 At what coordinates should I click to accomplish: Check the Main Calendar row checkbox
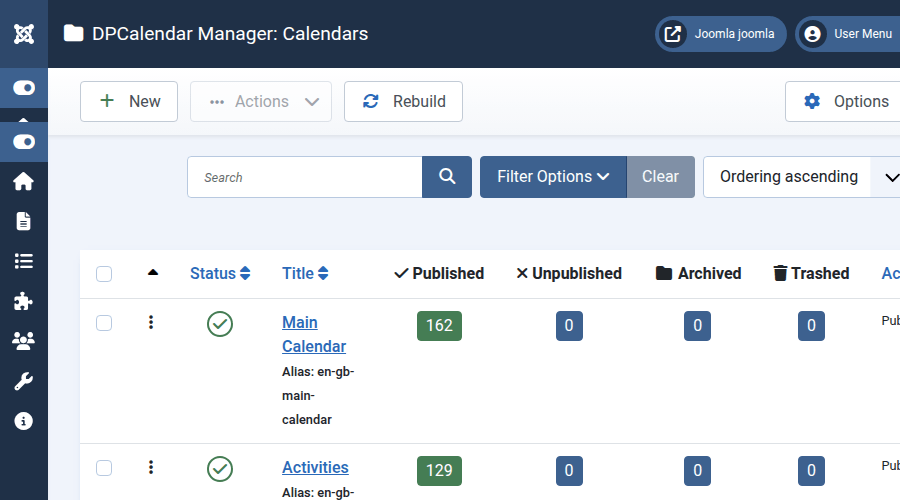pos(104,323)
